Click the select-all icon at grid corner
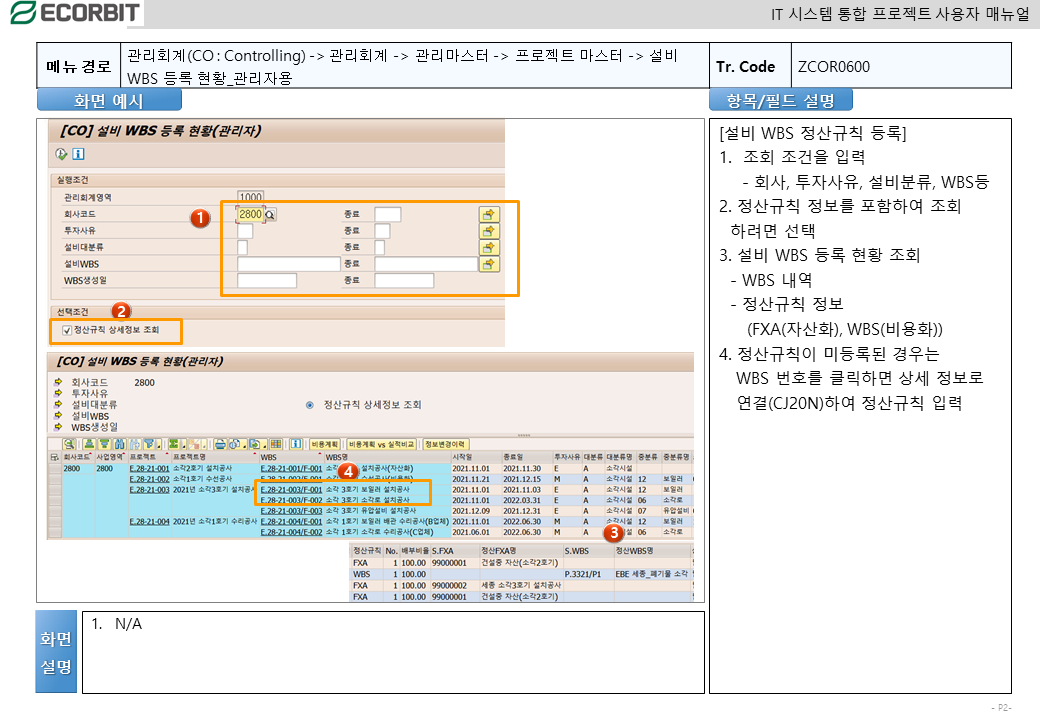1040x720 pixels. click(54, 457)
